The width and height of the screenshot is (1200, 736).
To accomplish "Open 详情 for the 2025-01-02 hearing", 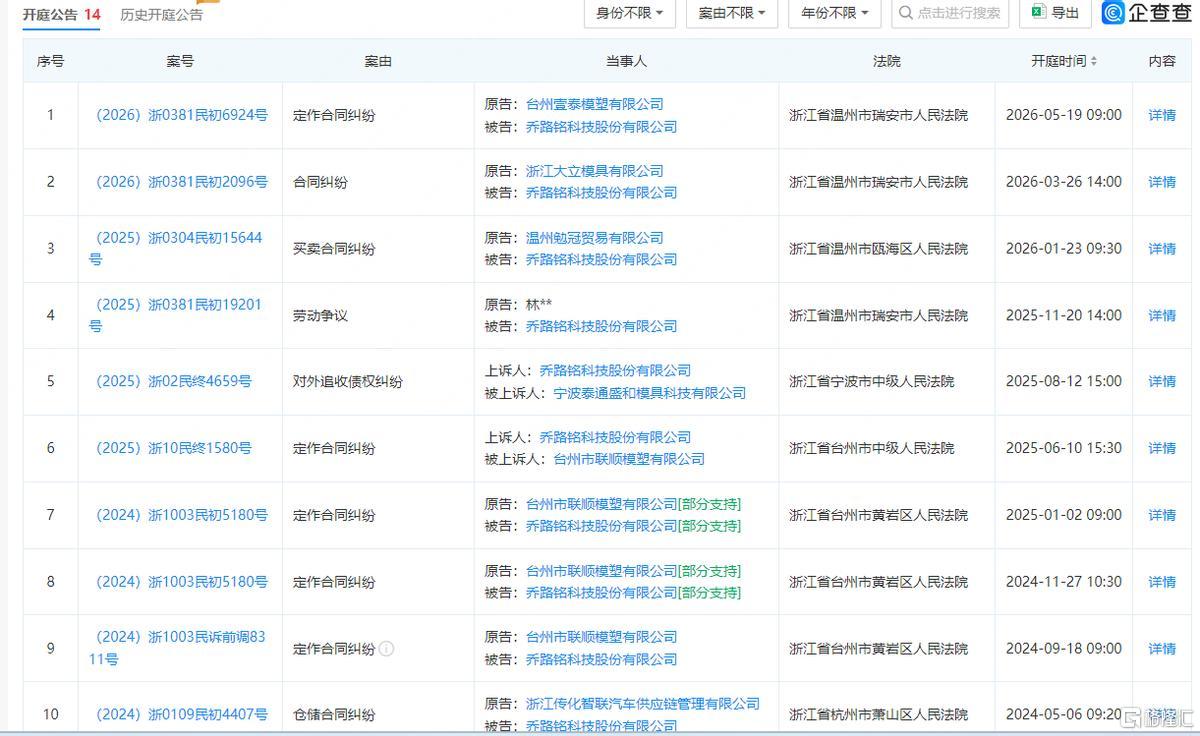I will tap(1162, 515).
